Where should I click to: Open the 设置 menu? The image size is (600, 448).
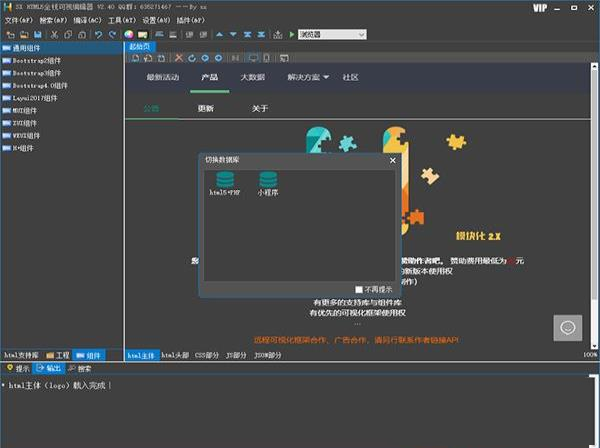point(156,20)
